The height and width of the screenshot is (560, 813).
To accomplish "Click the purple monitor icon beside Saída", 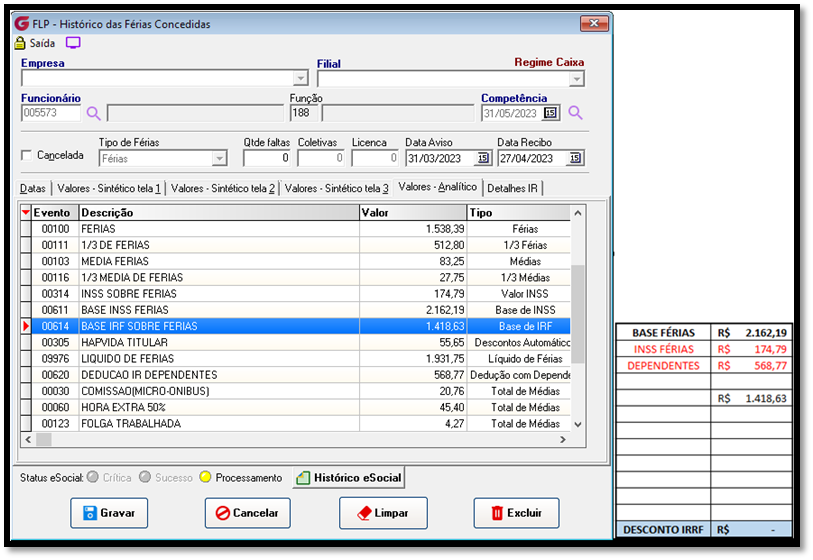I will 73,43.
